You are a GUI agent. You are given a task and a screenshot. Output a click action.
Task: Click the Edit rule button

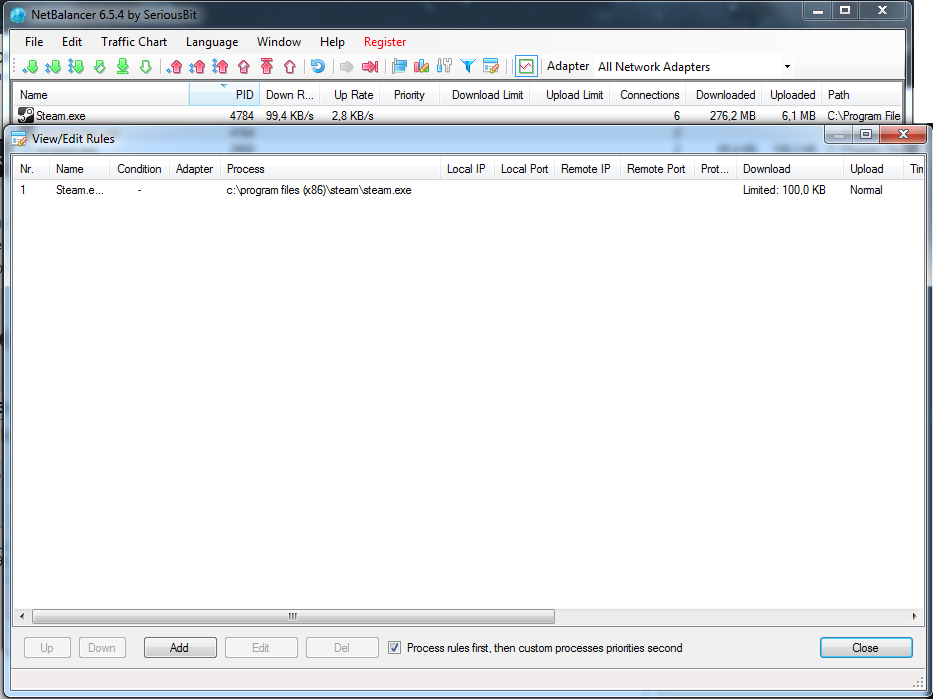pos(261,648)
